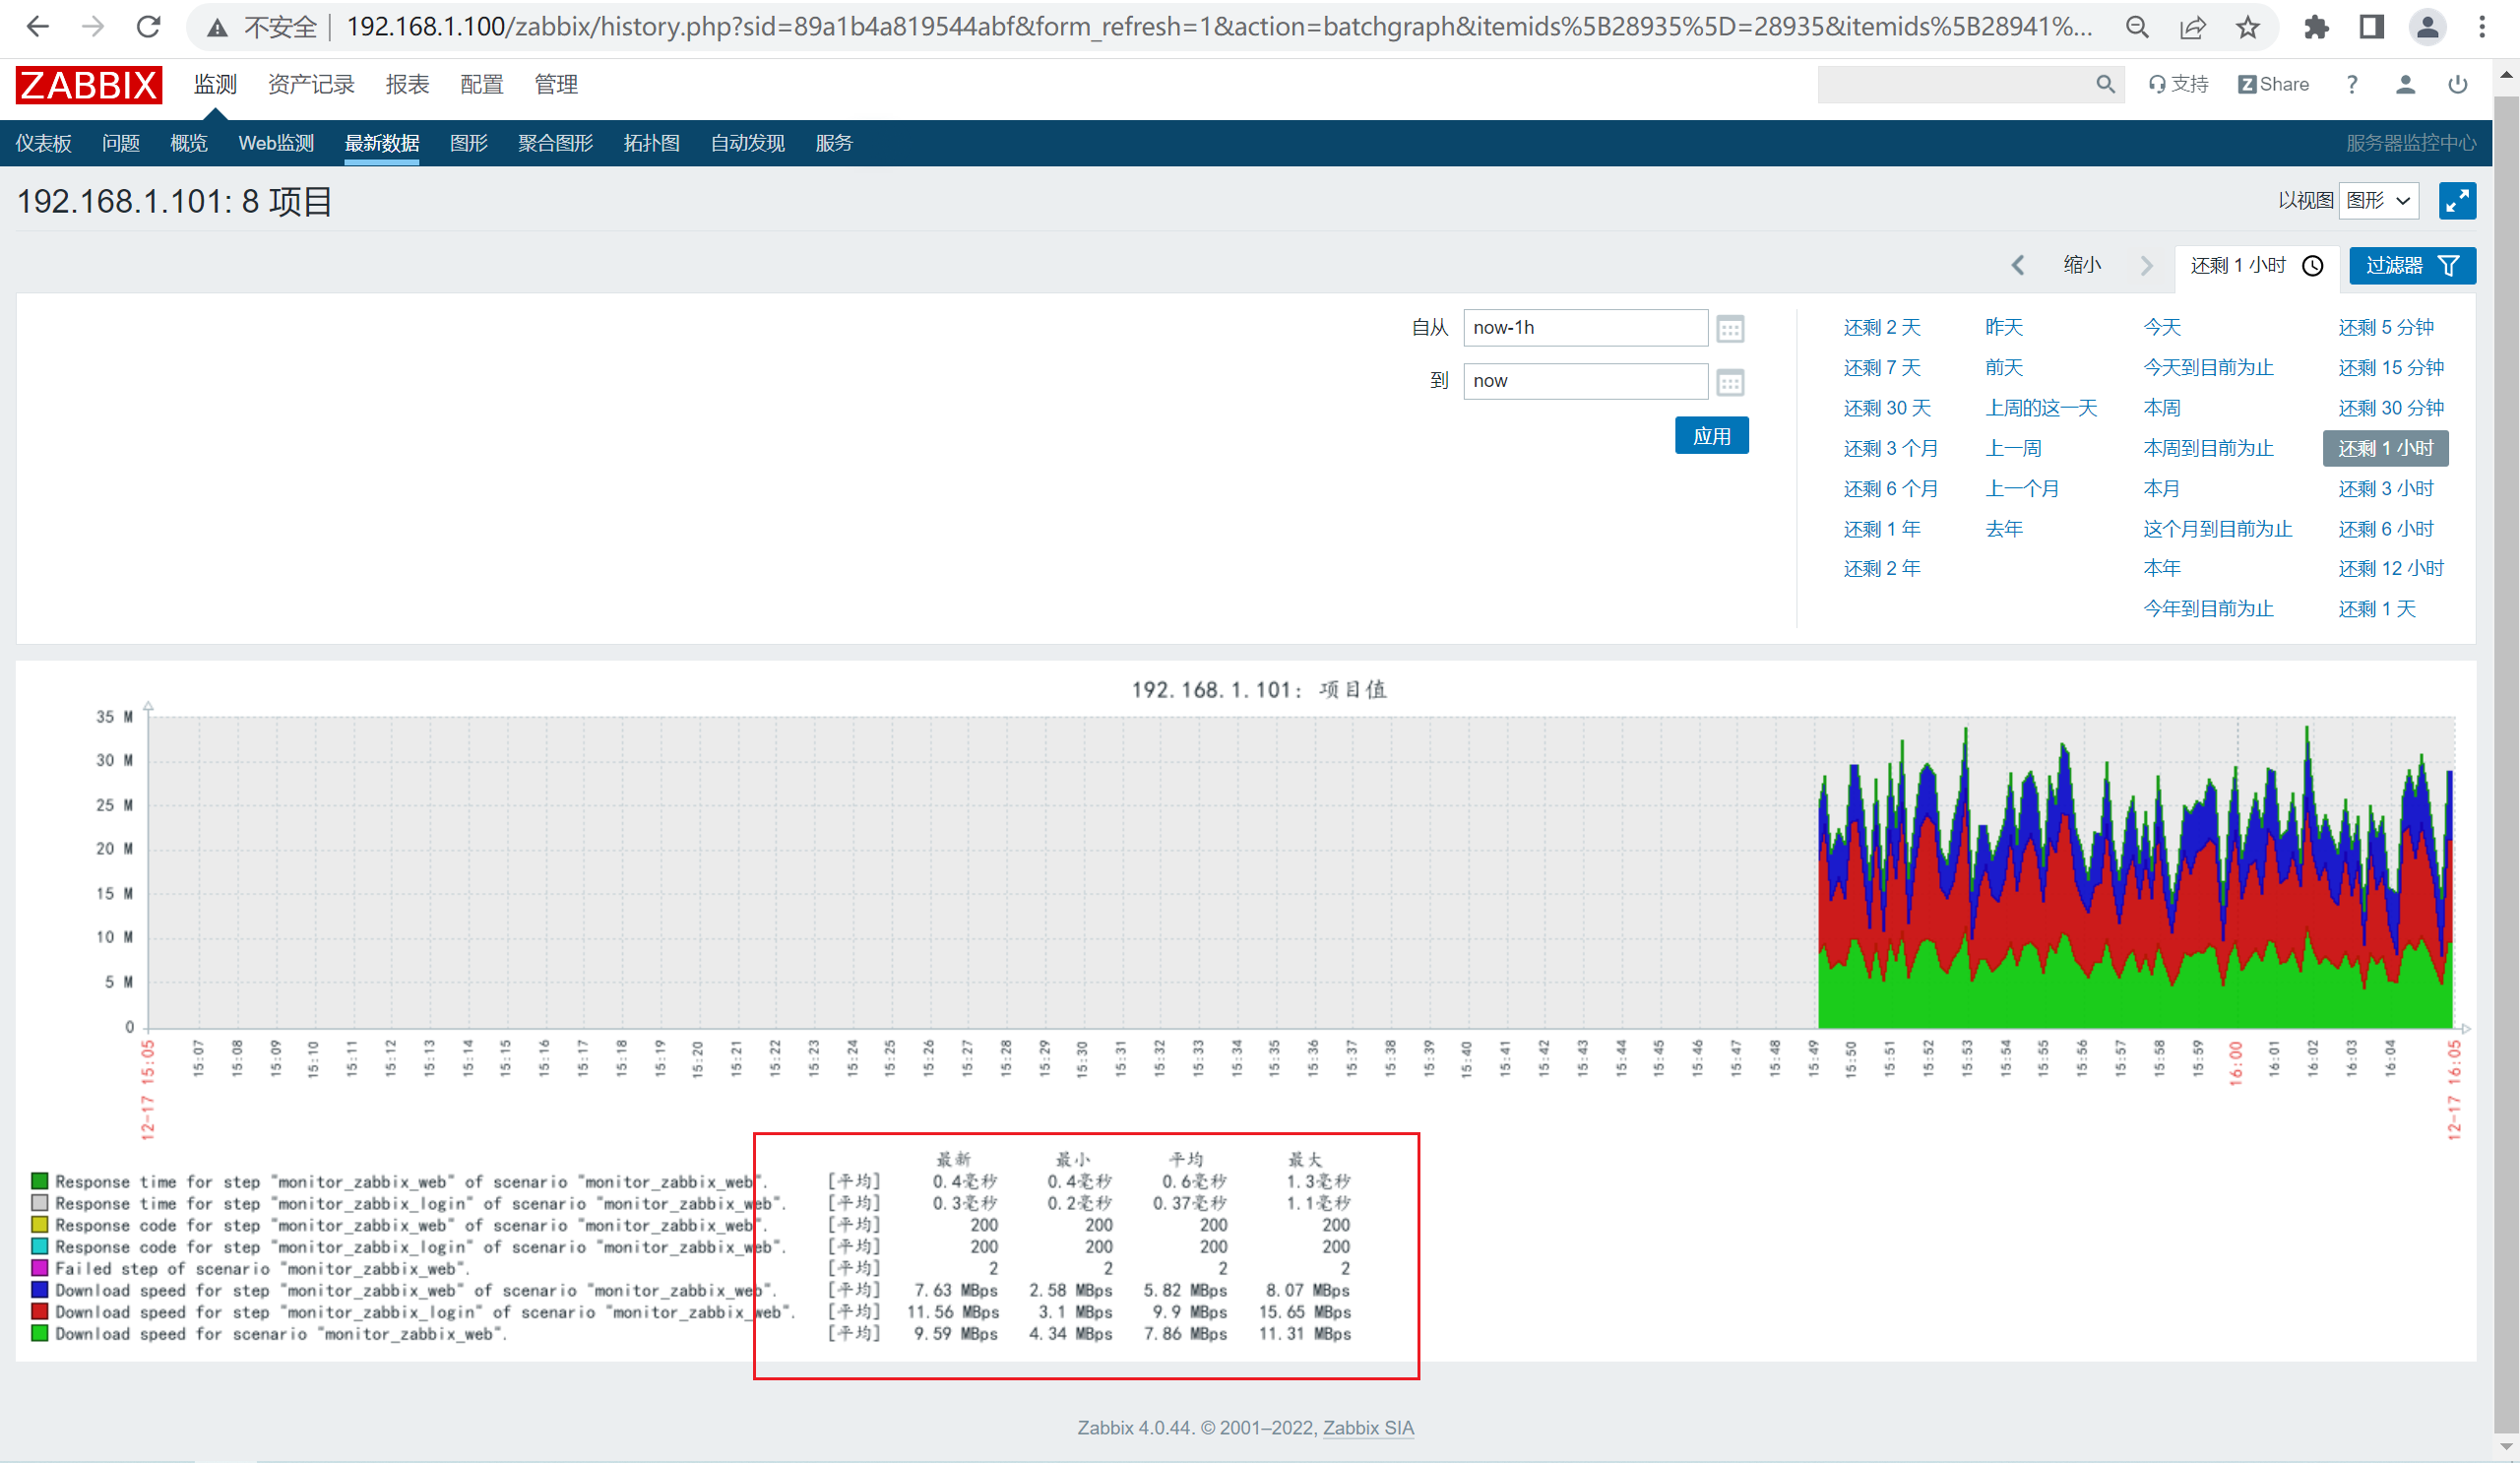Reload the page with refresh icon
Viewport: 2520px width, 1463px height.
click(149, 27)
